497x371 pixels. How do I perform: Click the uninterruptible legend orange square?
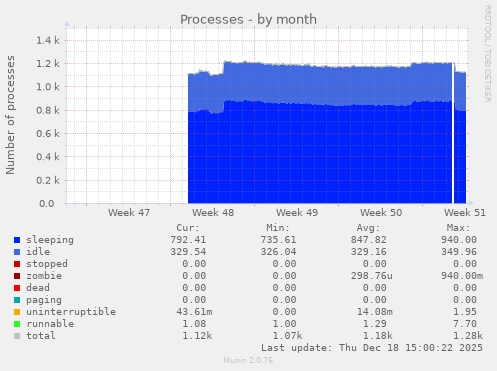(17, 312)
